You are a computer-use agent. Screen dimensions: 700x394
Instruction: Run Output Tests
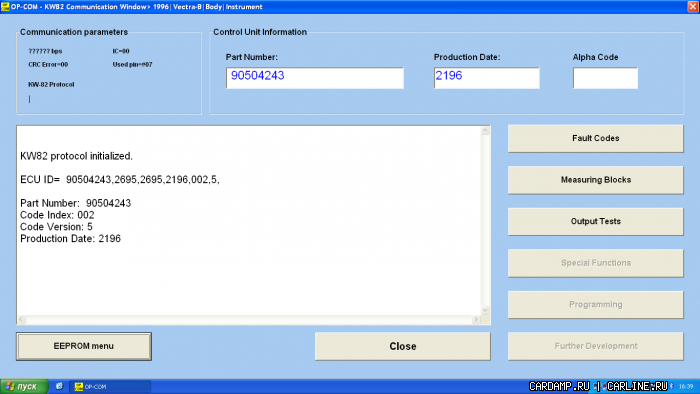[596, 221]
